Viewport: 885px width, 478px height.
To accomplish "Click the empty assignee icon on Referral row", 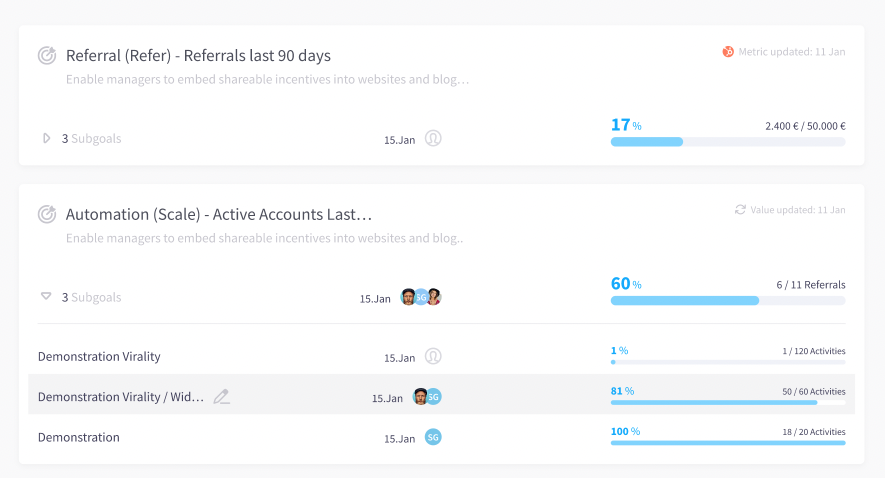I will pos(433,139).
